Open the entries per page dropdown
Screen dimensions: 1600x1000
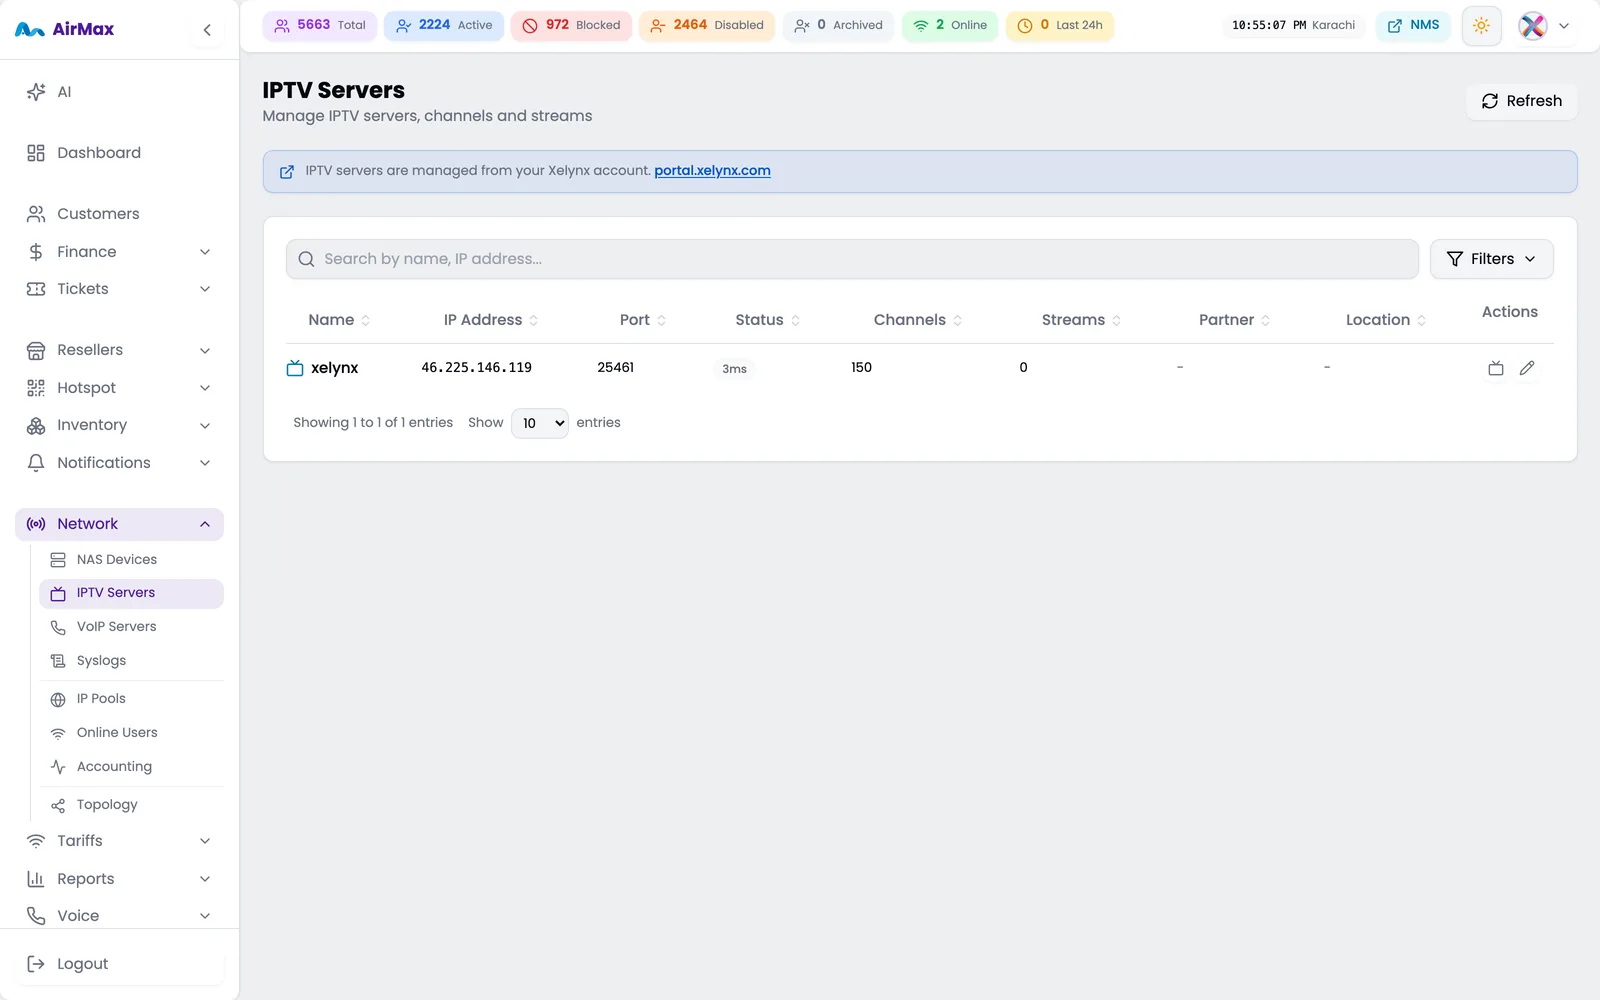540,423
